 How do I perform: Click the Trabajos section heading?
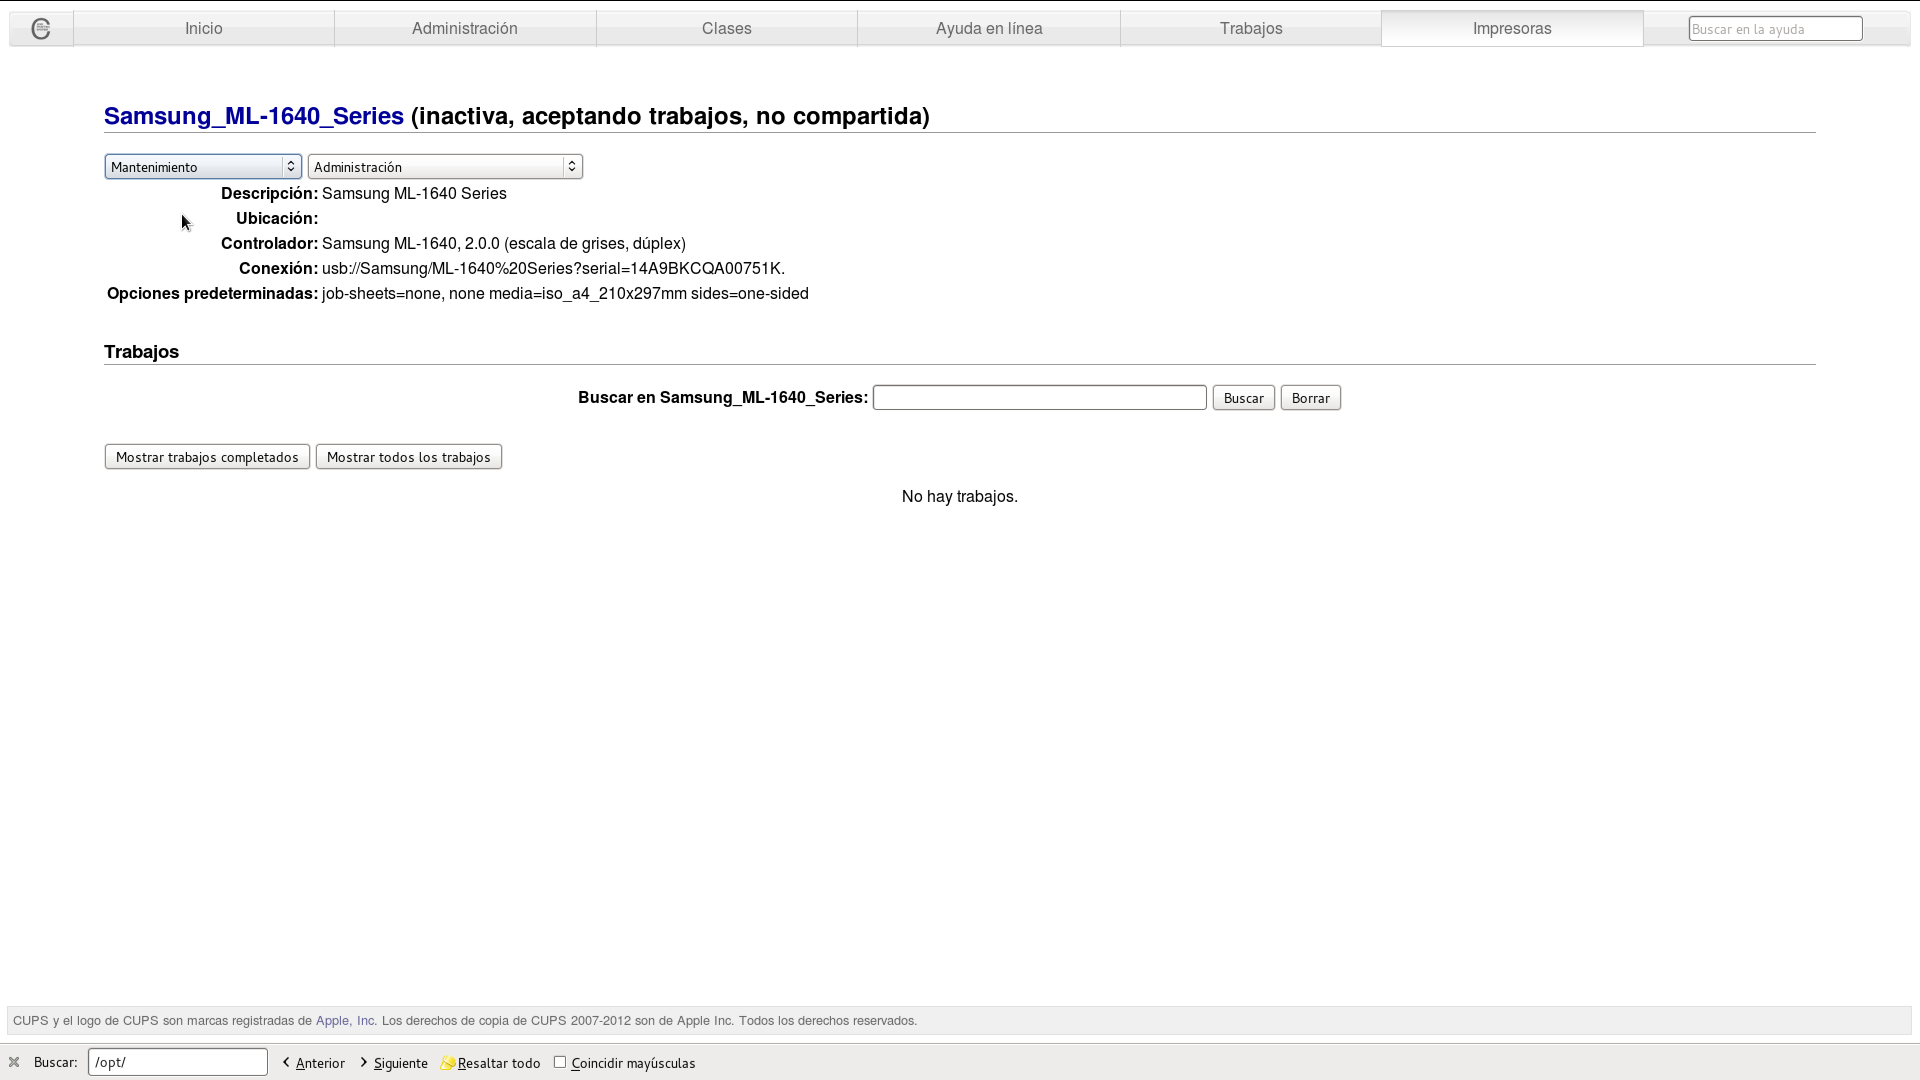142,352
